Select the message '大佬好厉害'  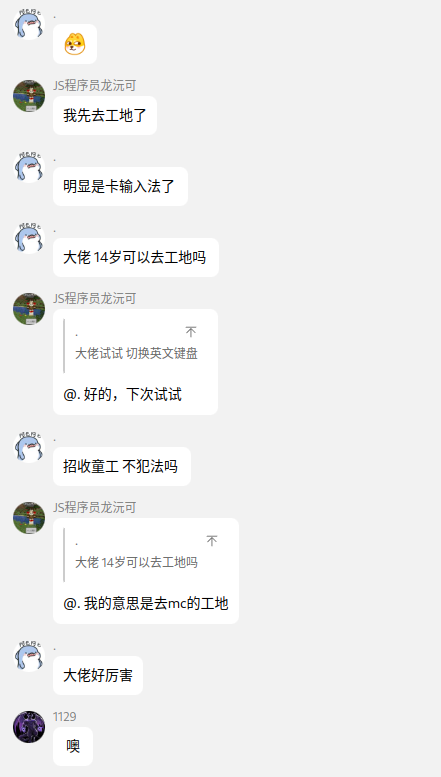tap(98, 675)
